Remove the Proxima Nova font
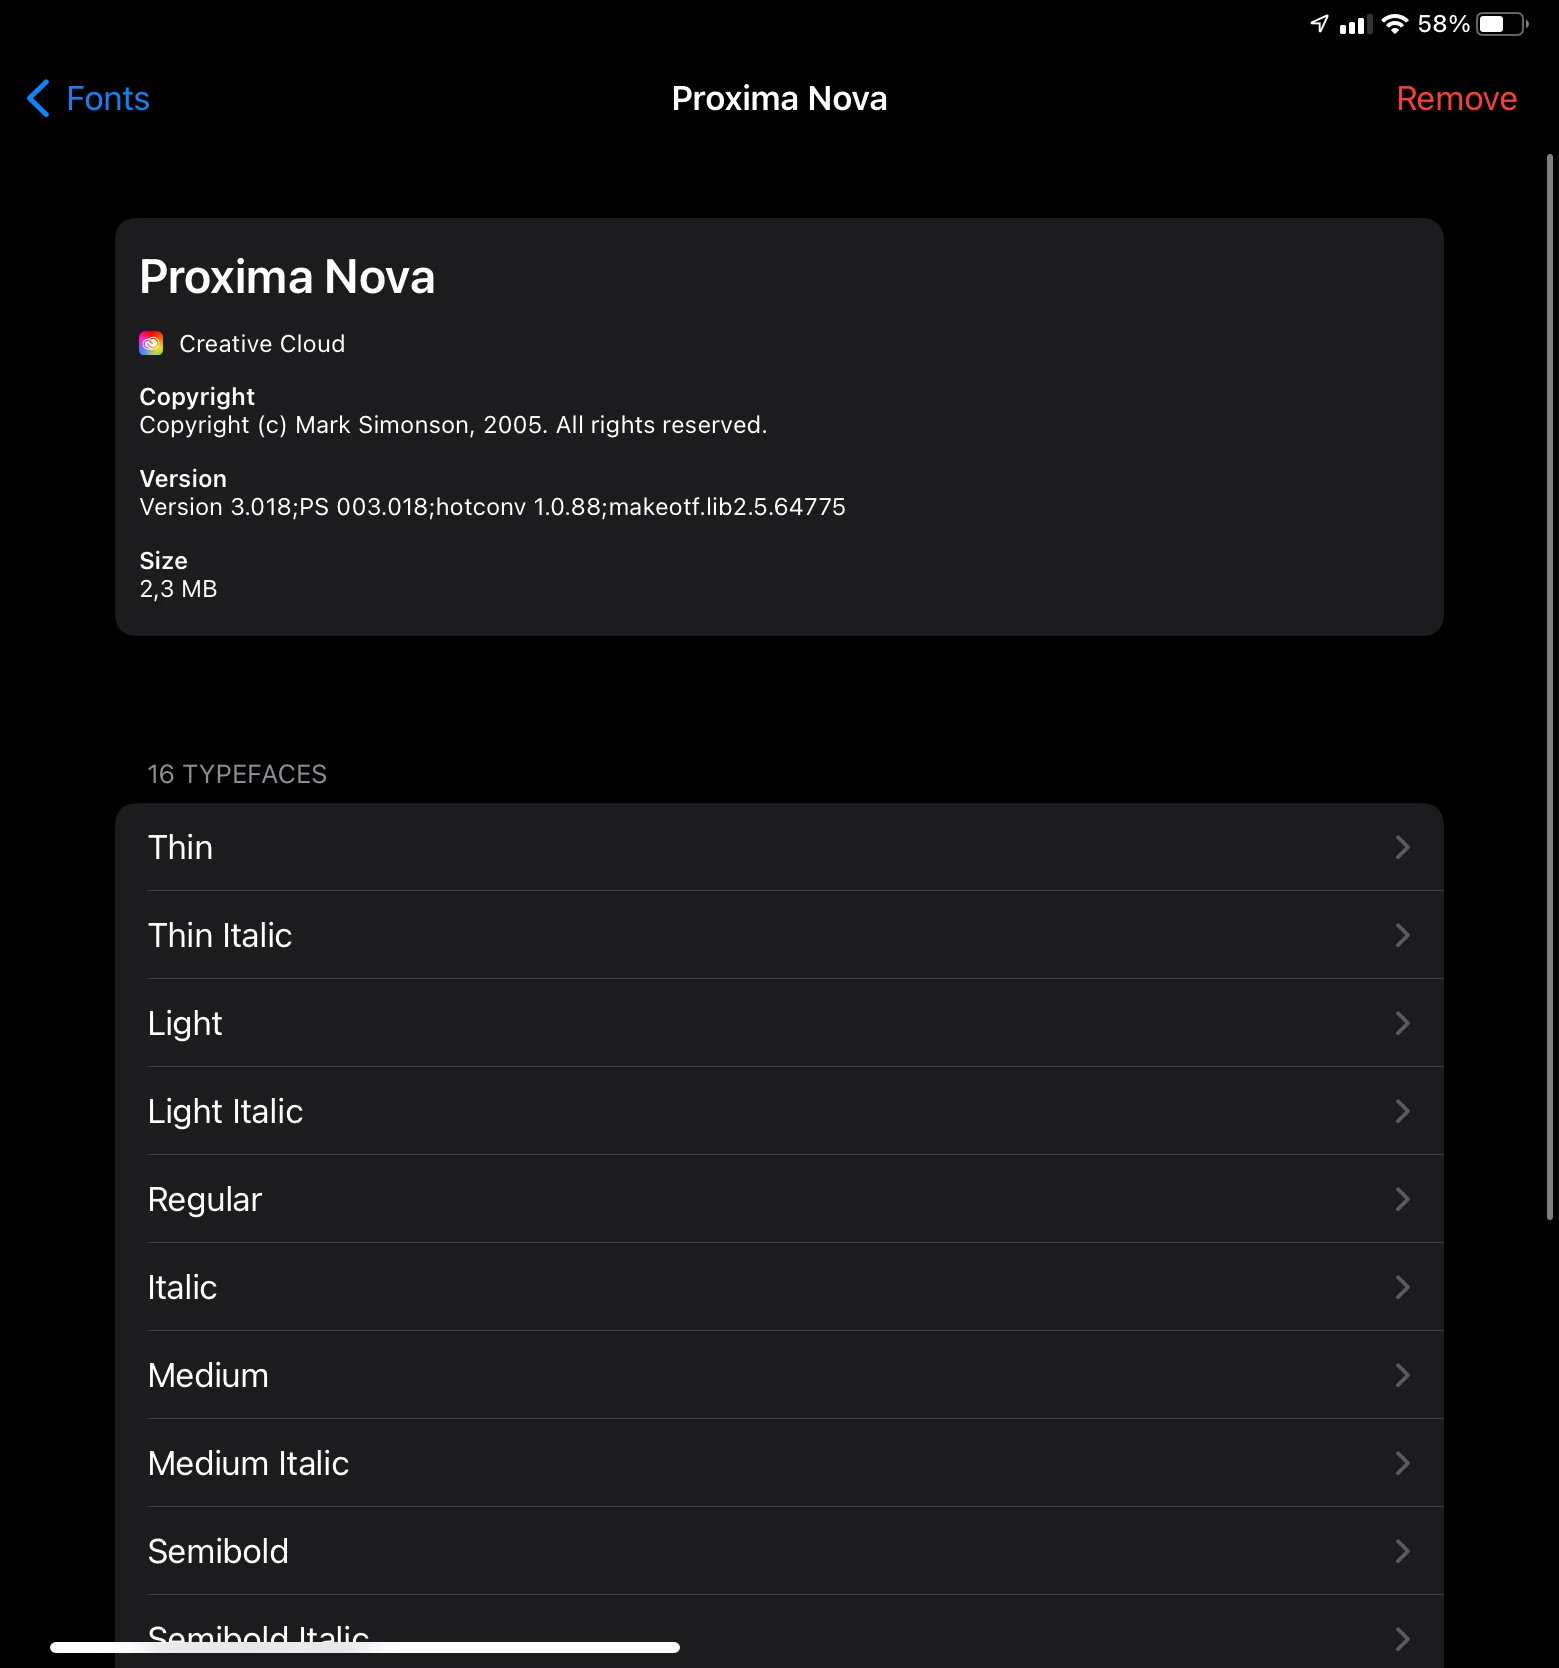 1456,99
